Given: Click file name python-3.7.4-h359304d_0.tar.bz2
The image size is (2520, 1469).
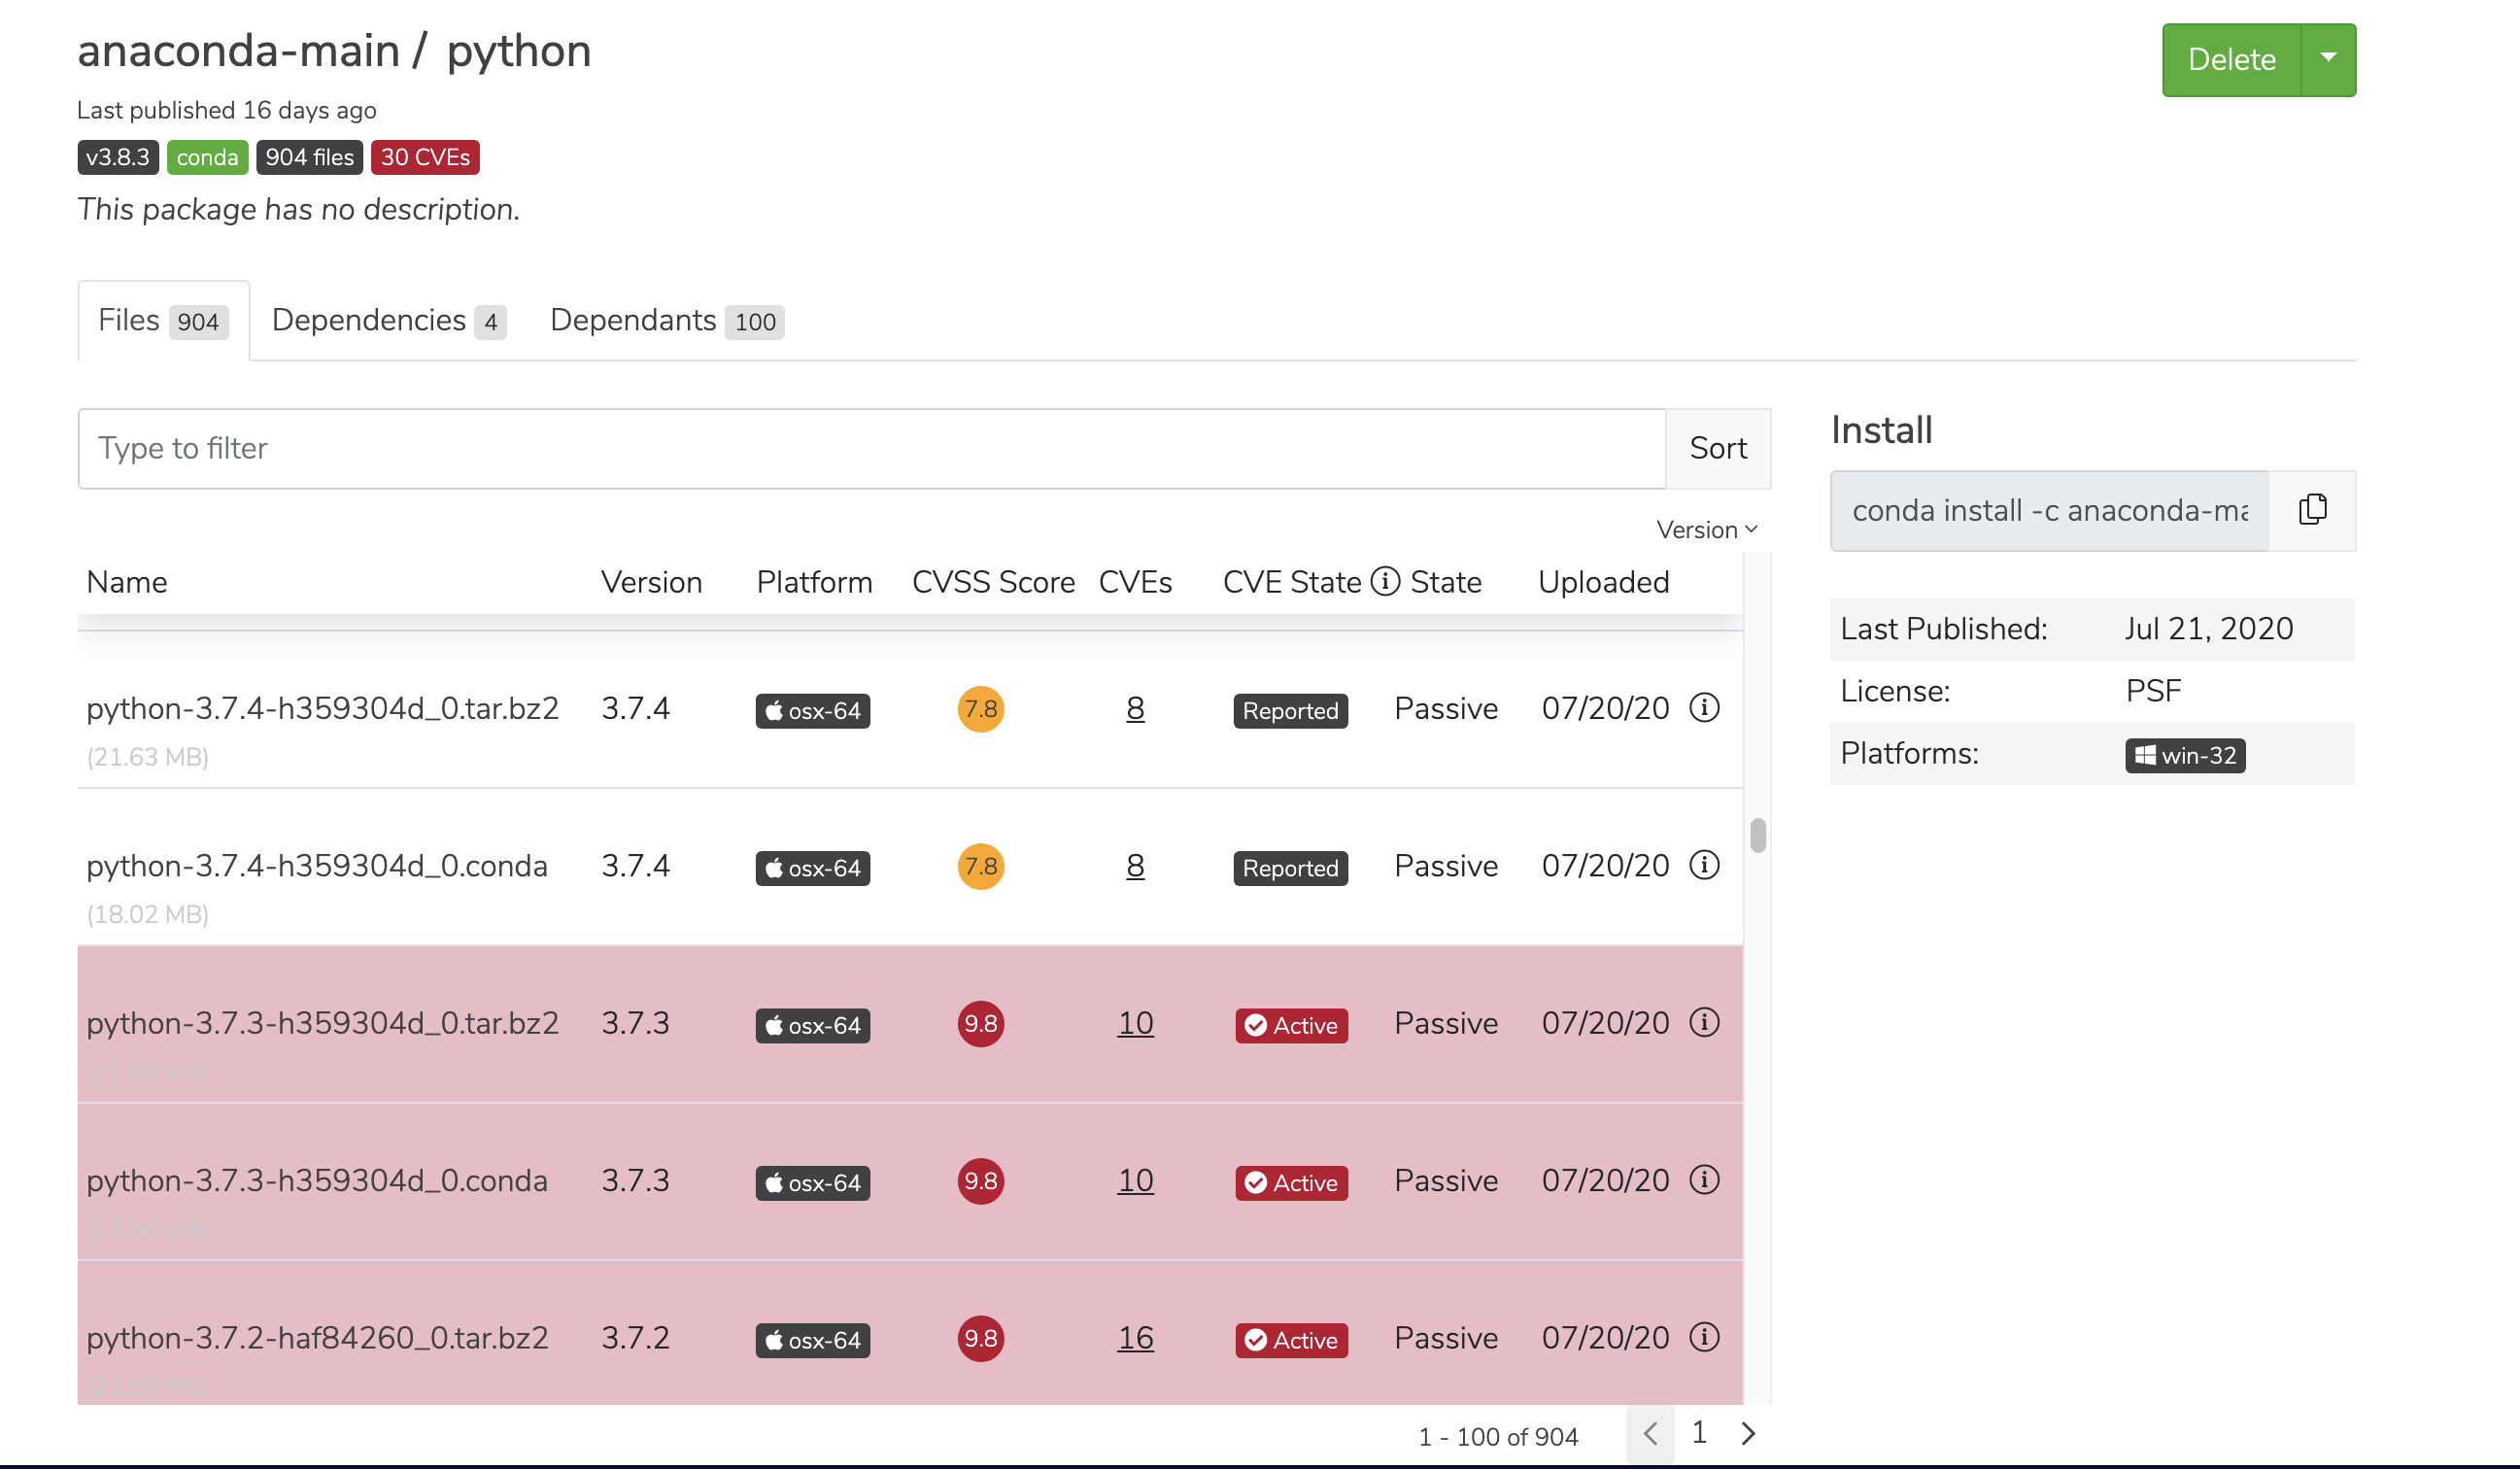Looking at the screenshot, I should coord(322,708).
